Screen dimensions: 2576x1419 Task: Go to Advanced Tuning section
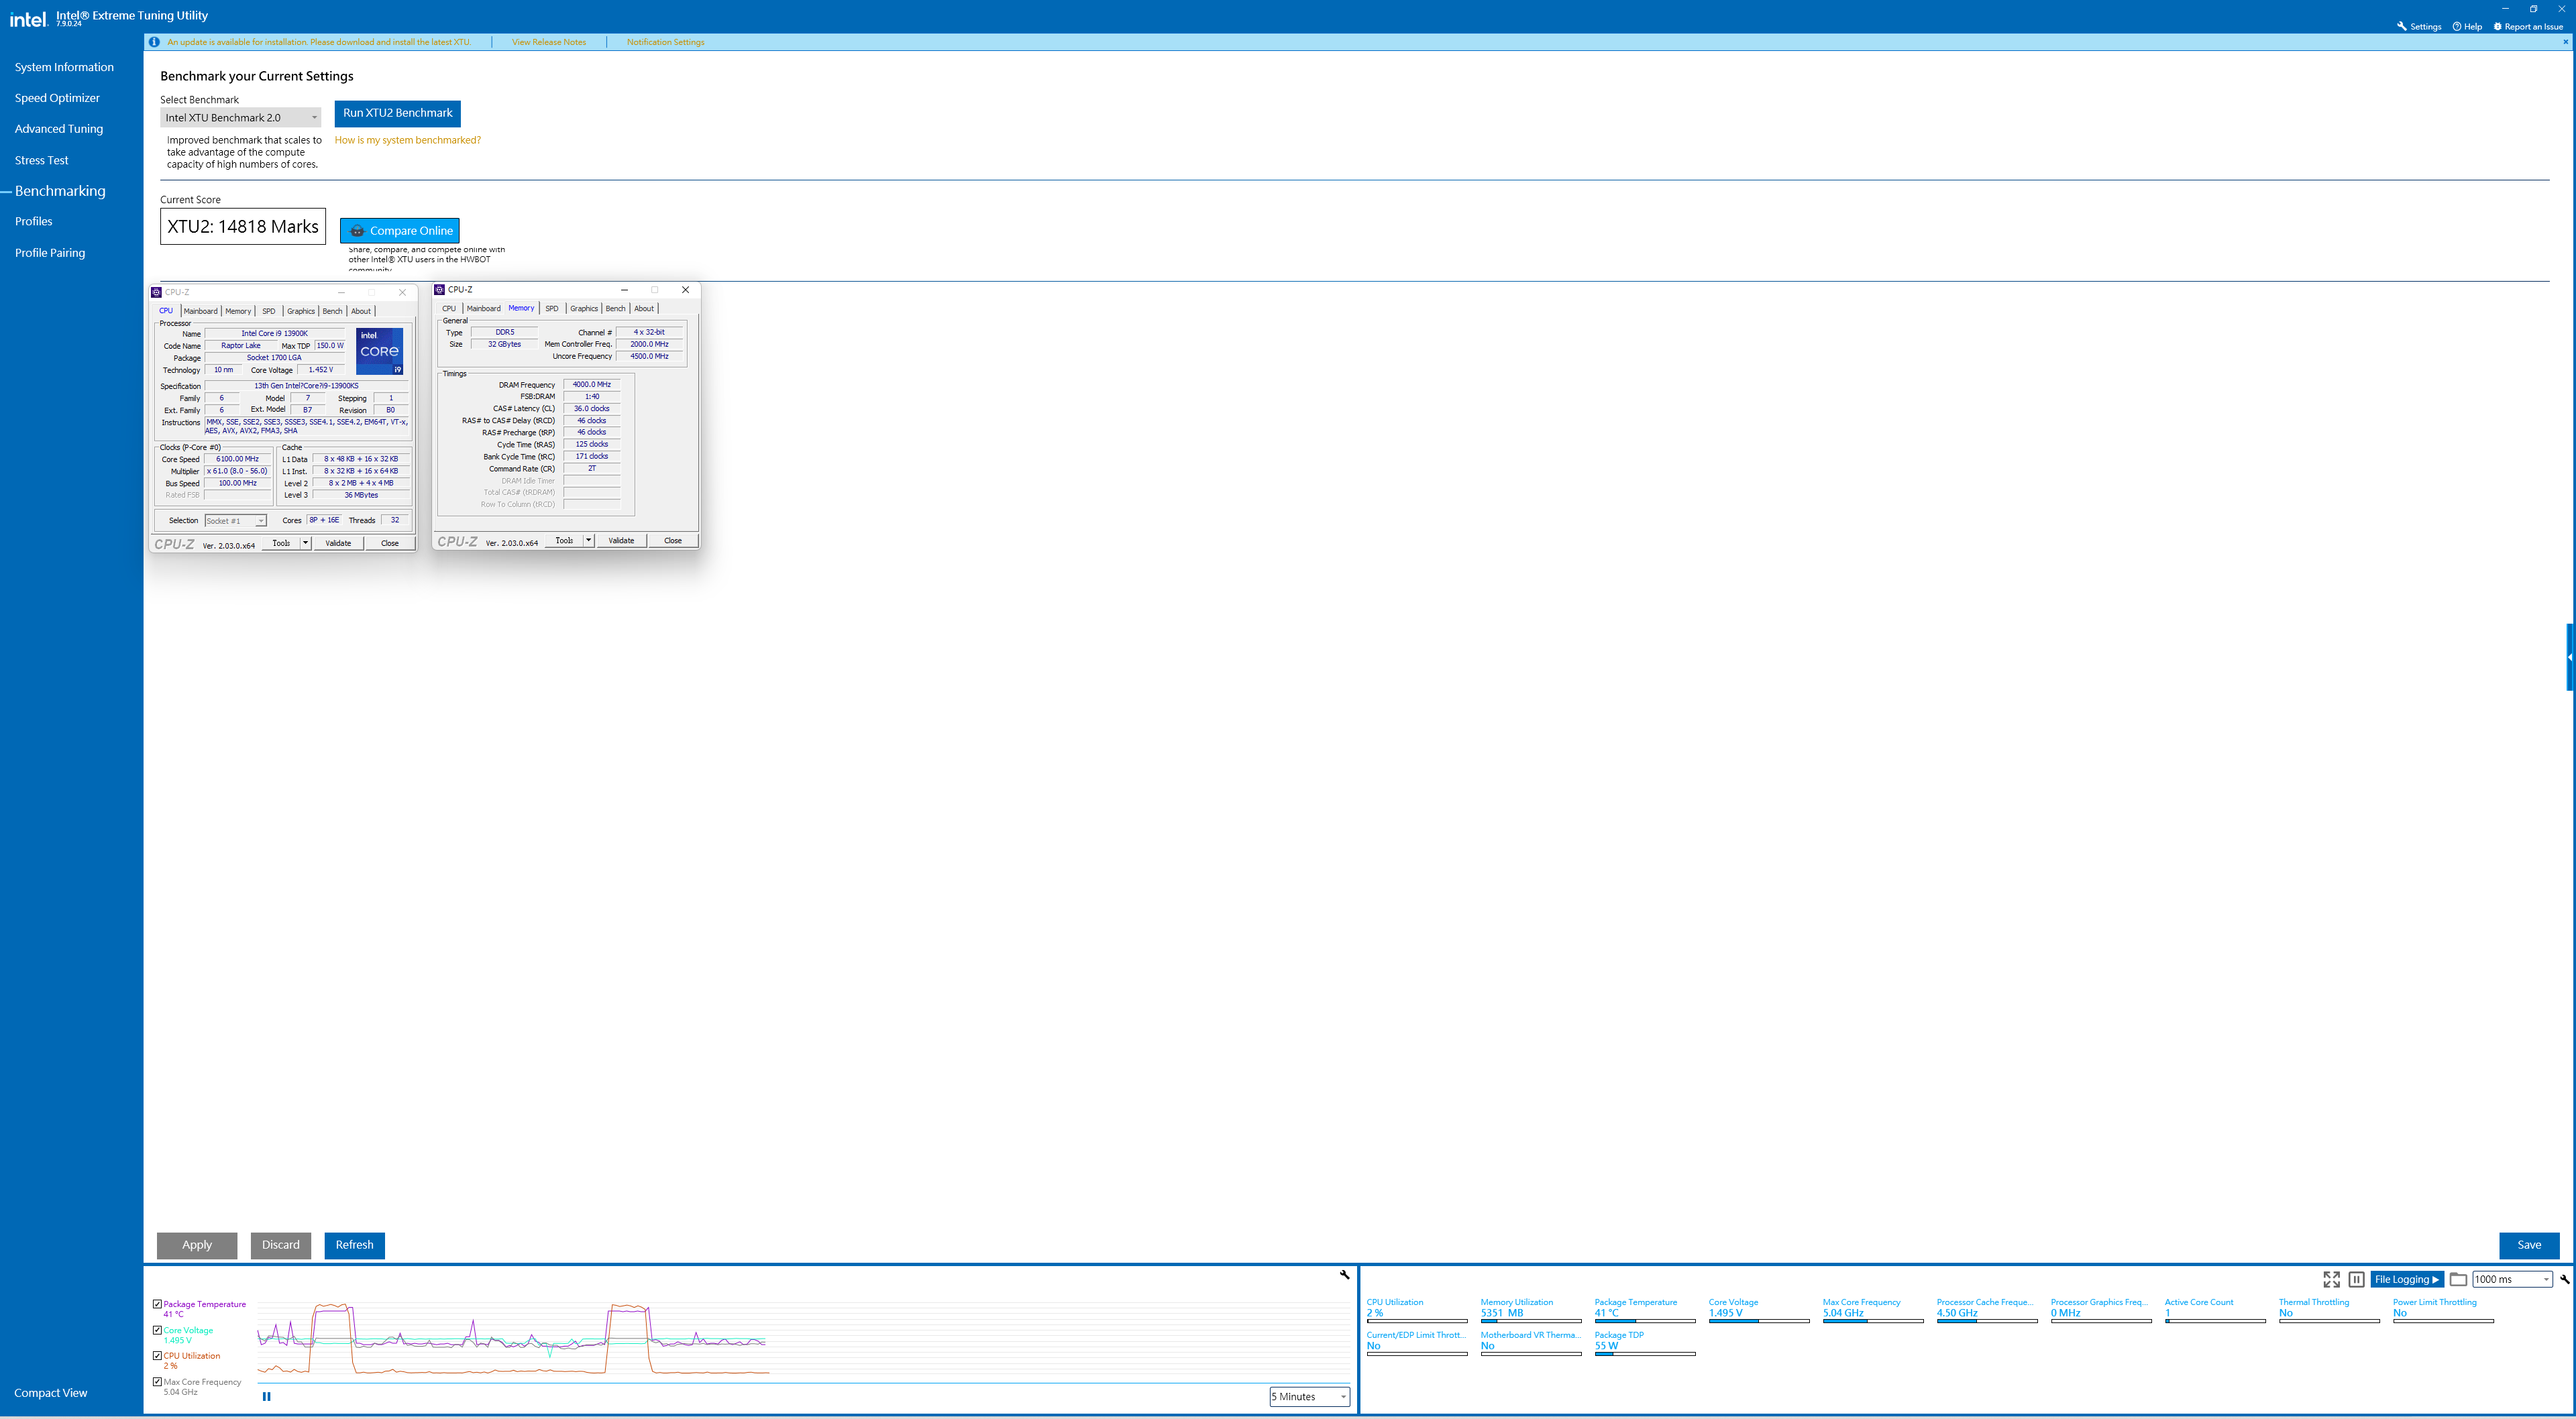[x=59, y=129]
